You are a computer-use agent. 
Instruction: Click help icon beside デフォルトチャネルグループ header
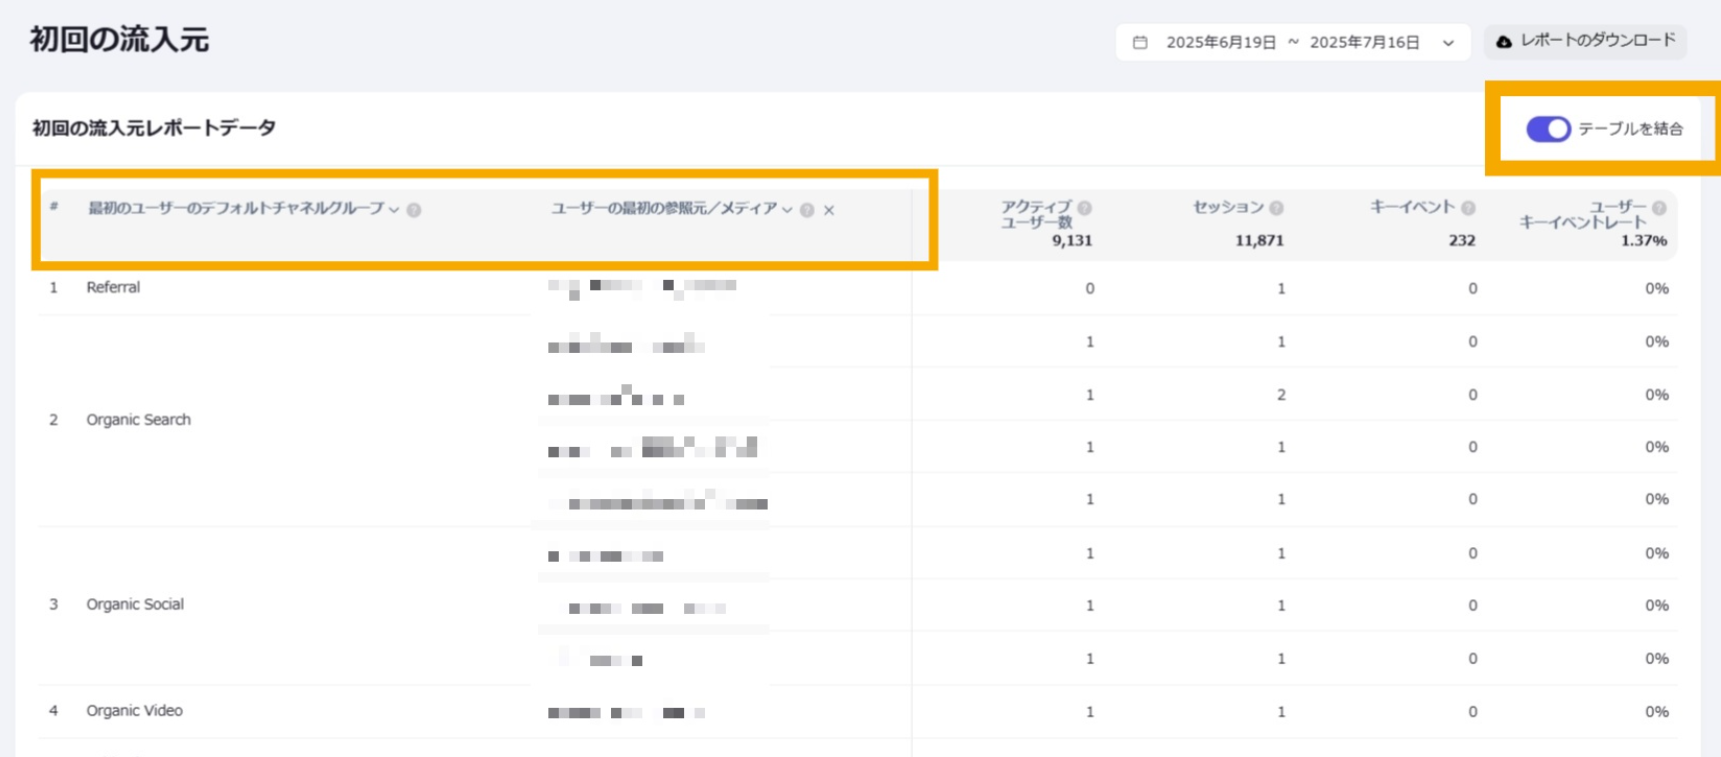pyautogui.click(x=414, y=210)
